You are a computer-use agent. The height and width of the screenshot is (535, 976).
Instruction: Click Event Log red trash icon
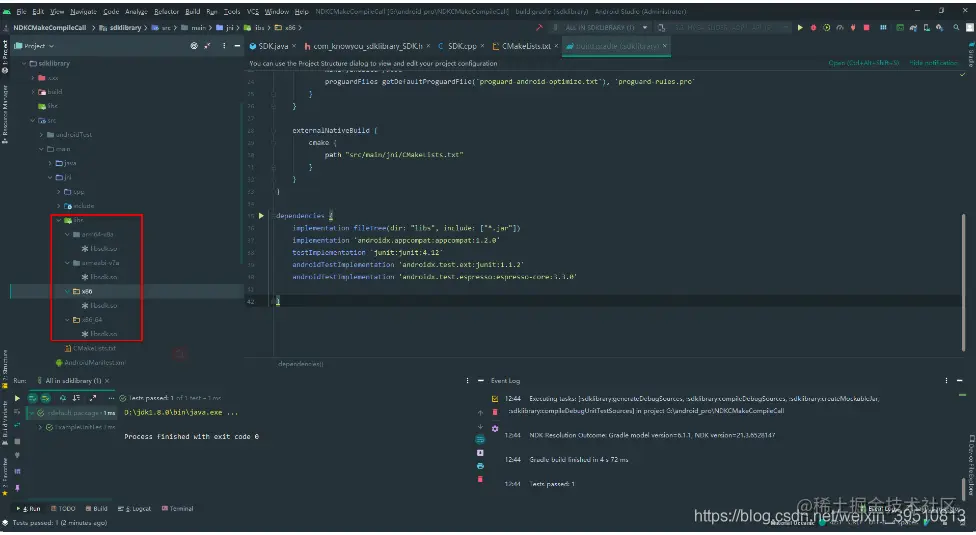[495, 412]
